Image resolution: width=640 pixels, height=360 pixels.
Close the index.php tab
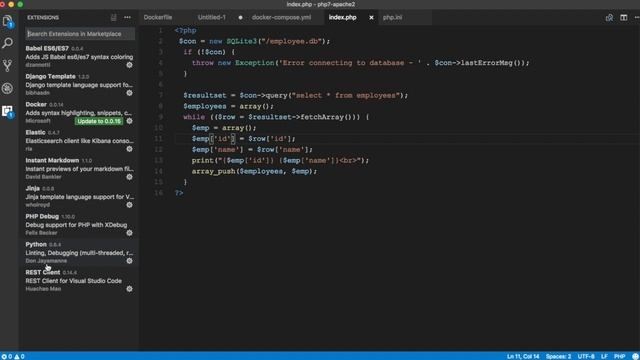(371, 18)
